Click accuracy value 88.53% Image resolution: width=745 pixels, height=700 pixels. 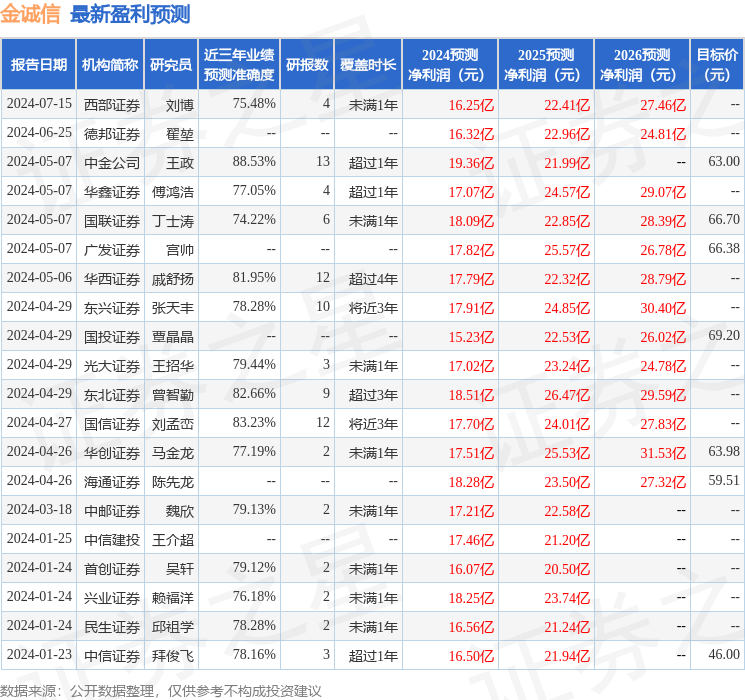pos(254,162)
